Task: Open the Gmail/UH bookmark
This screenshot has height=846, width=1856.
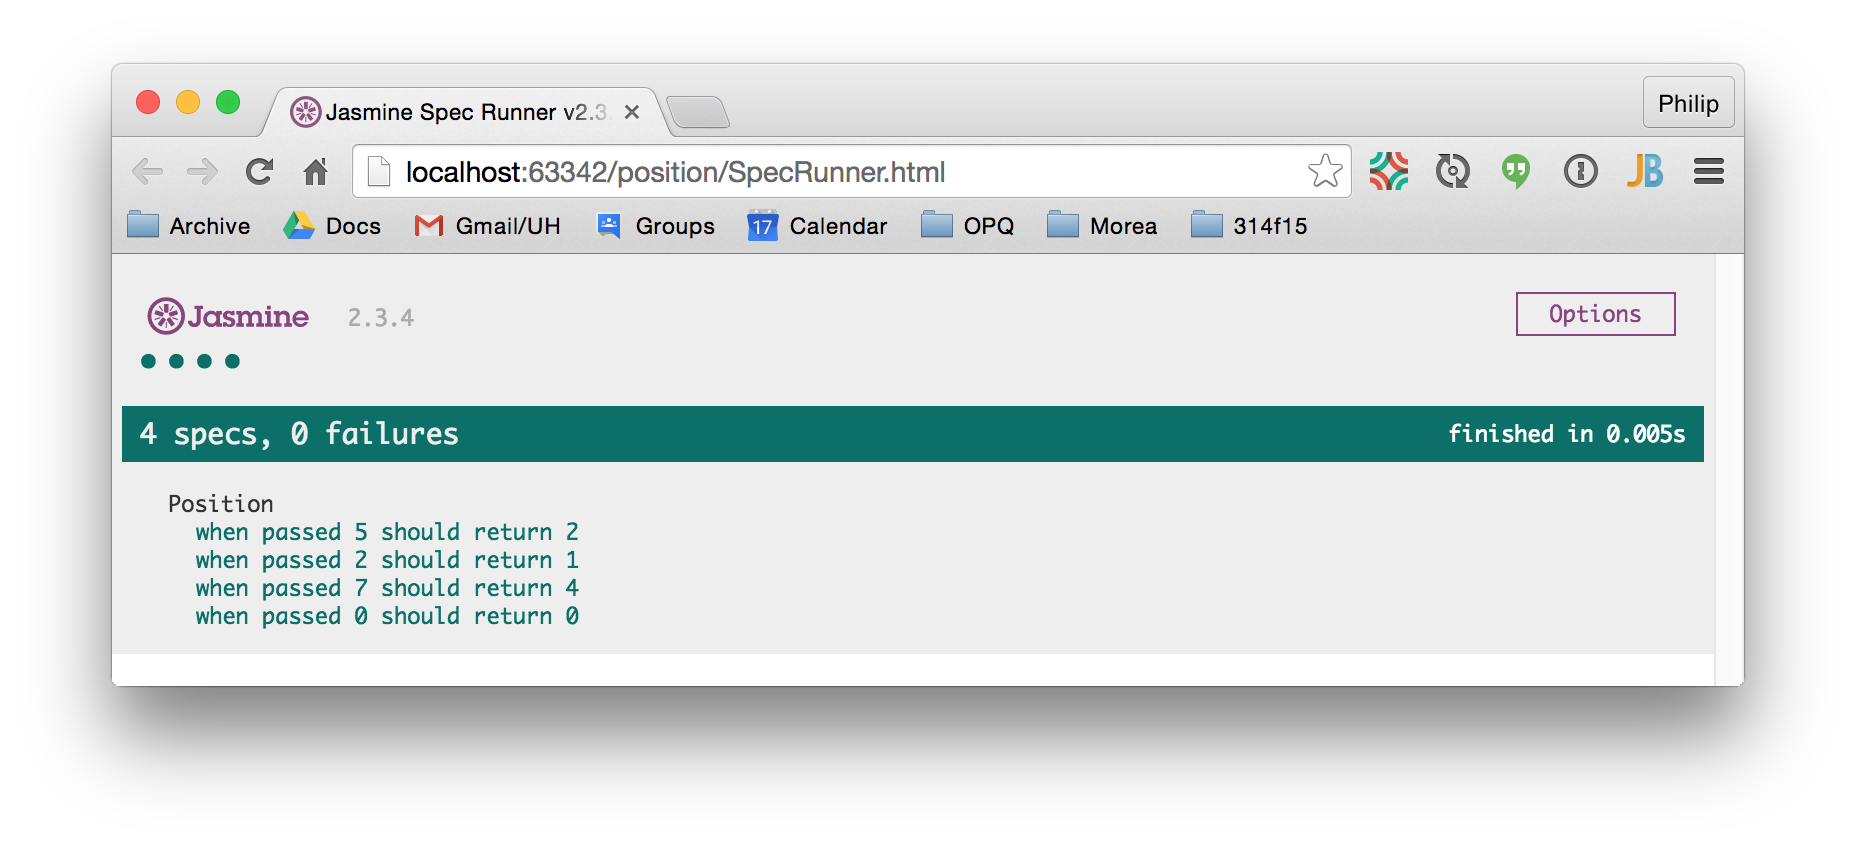Action: [487, 226]
